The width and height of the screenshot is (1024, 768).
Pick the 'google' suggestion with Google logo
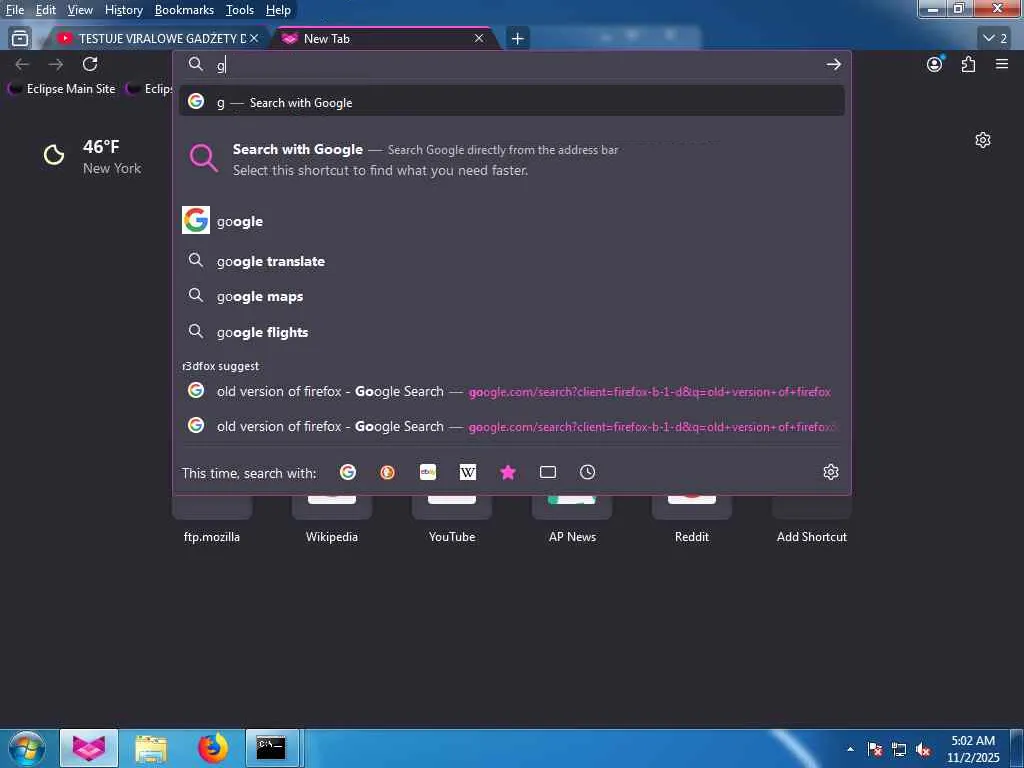click(x=512, y=221)
